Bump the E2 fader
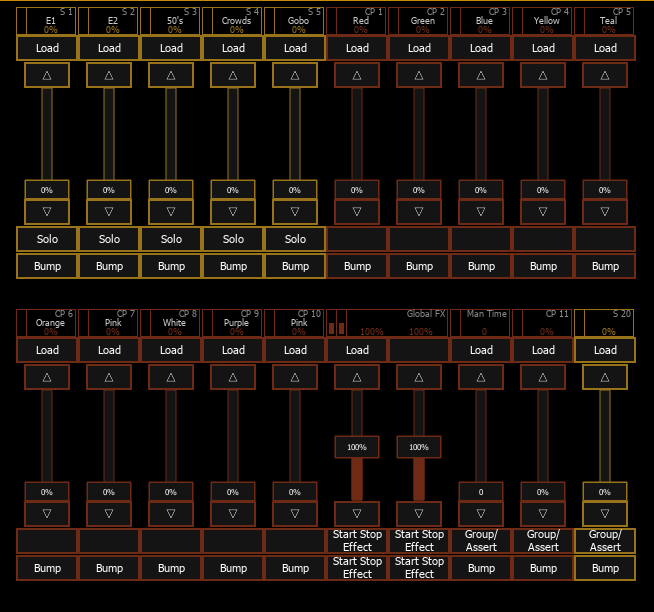This screenshot has height=612, width=654. [109, 266]
